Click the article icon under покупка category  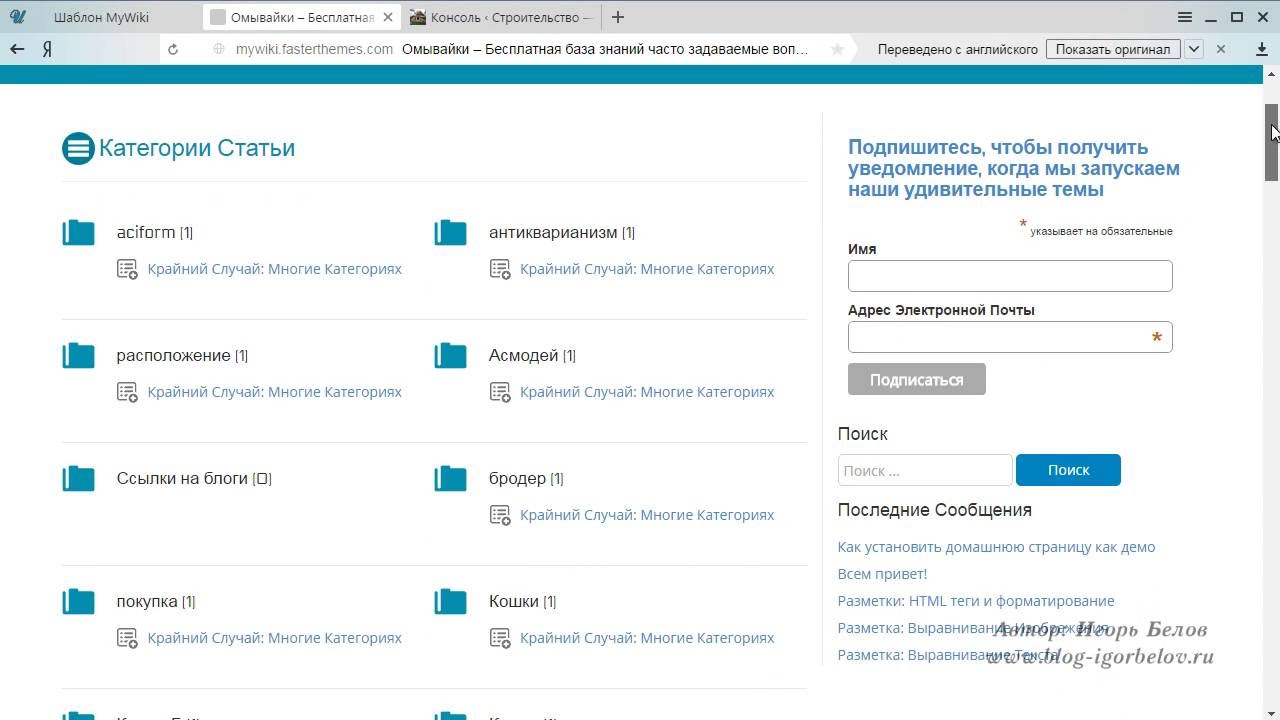click(x=127, y=638)
